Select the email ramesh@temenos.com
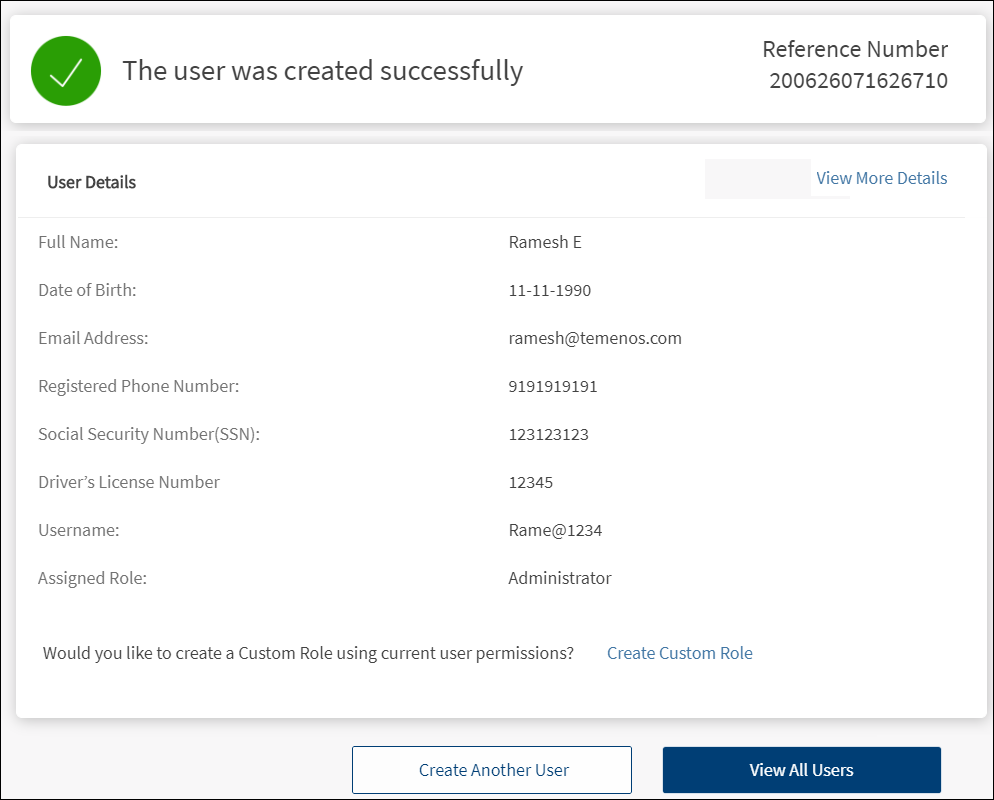The height and width of the screenshot is (800, 994). click(x=594, y=338)
